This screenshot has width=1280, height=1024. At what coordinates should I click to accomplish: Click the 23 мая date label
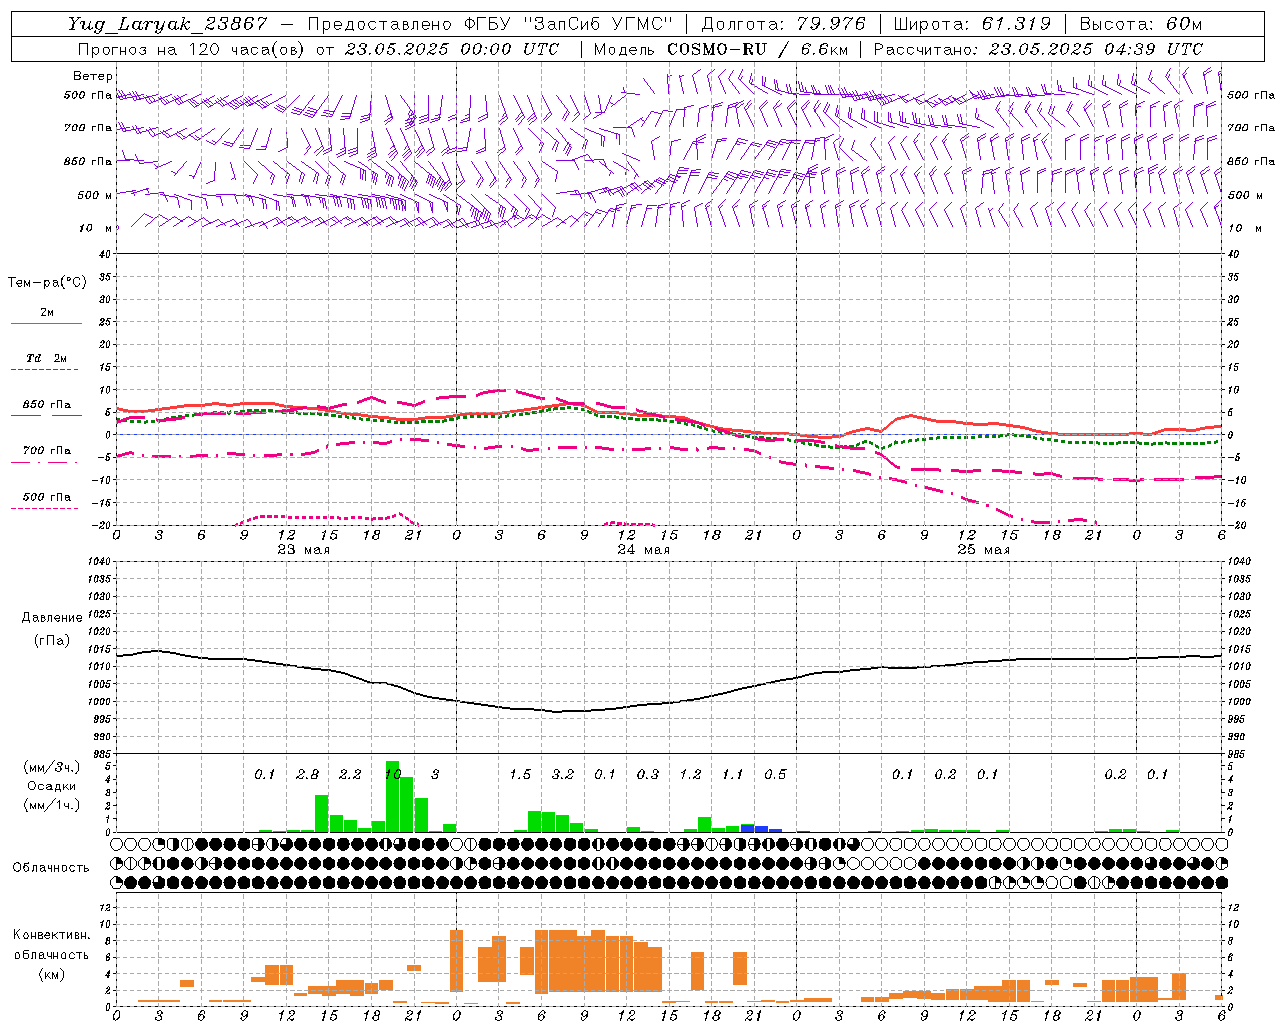tap(304, 550)
